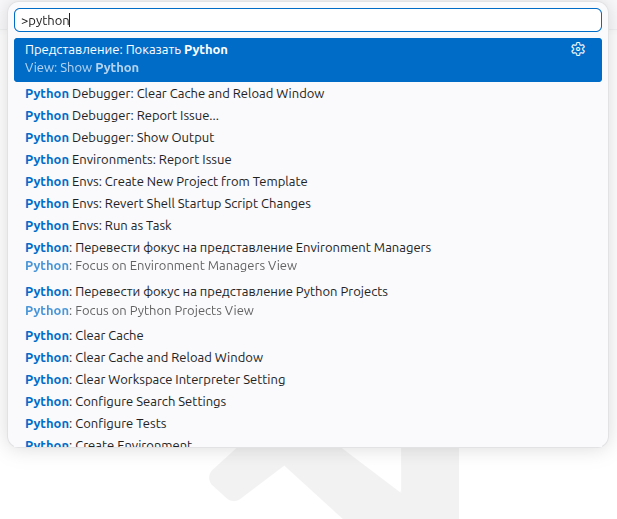Screen dimensions: 617x519
Task: Choose Python Envs: Revert Shell Startup Script Changes
Action: [308, 204]
